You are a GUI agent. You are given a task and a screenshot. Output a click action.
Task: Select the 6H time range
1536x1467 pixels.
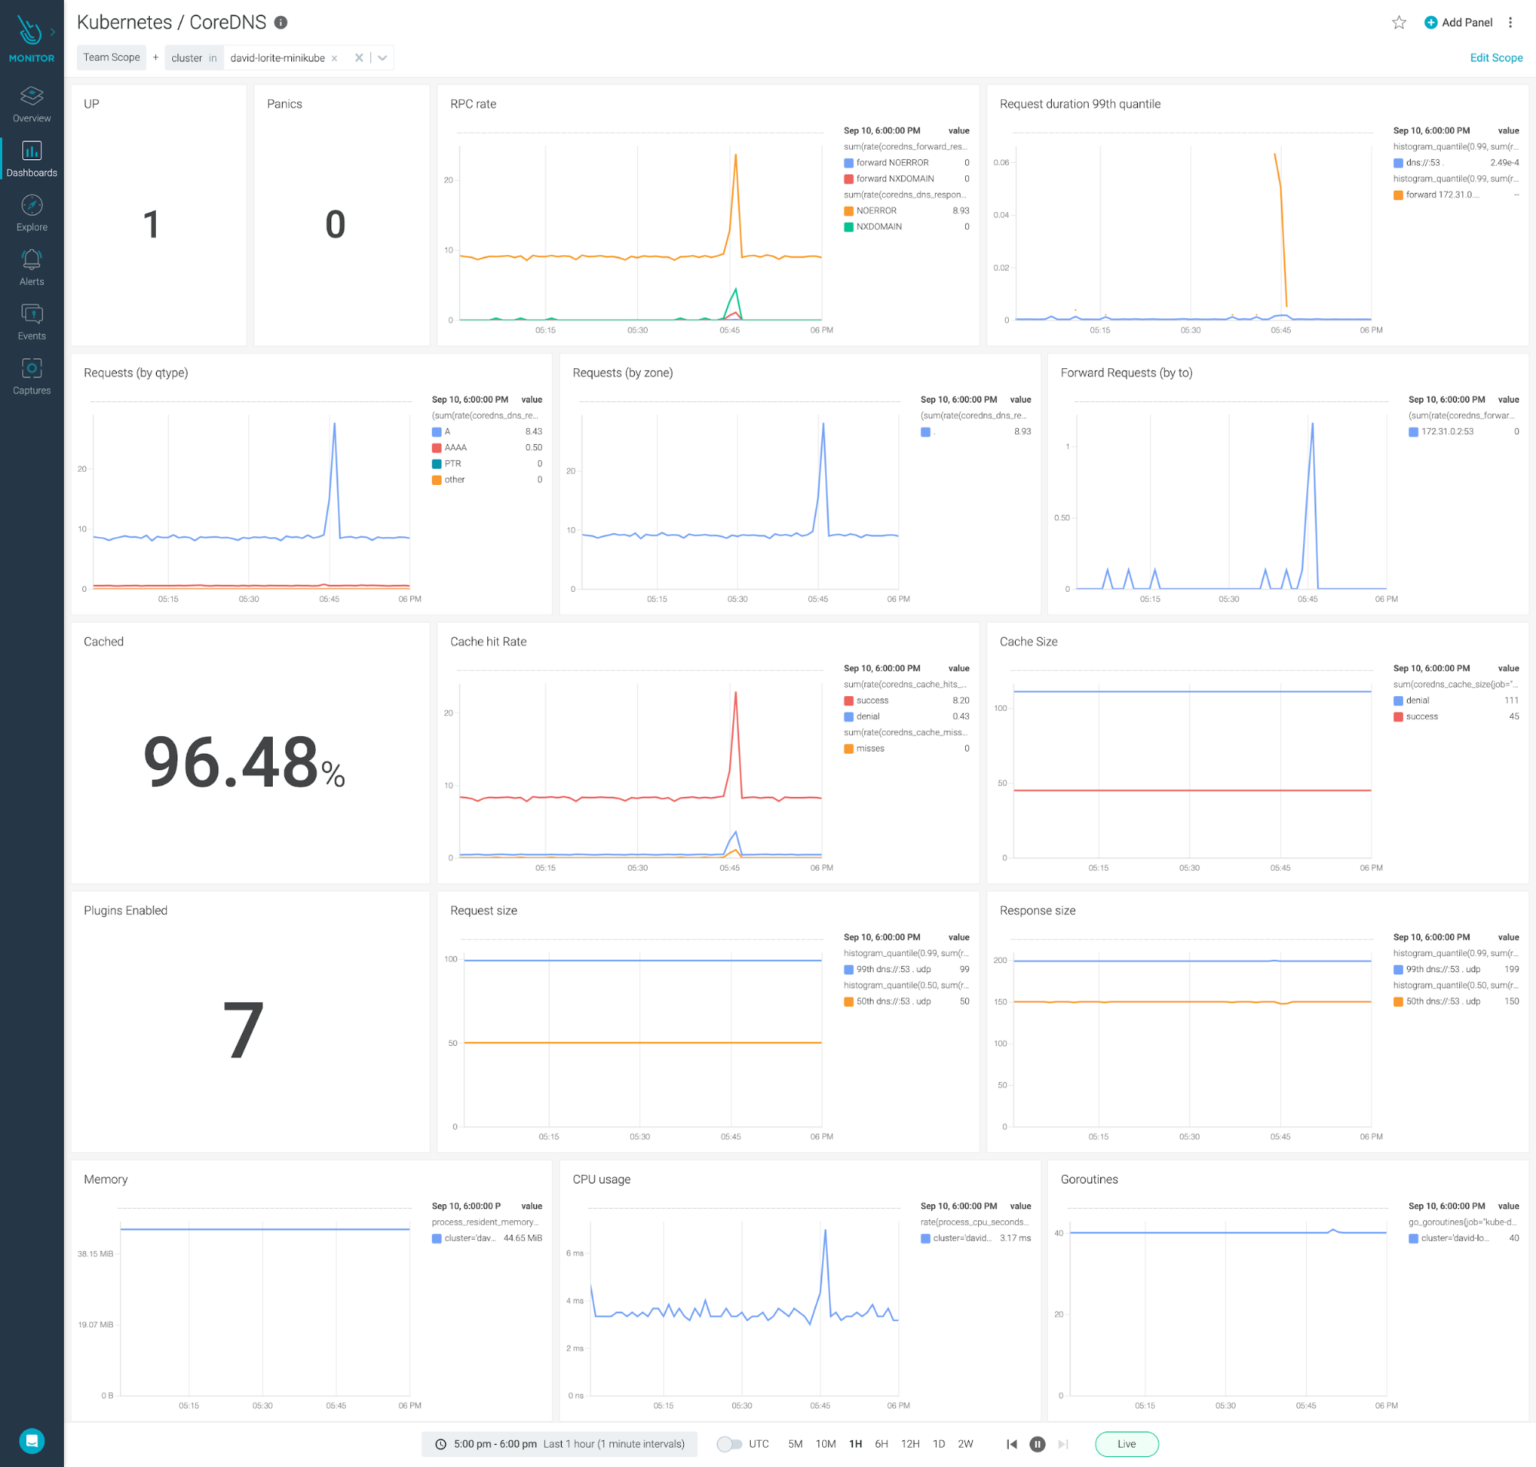pos(881,1444)
